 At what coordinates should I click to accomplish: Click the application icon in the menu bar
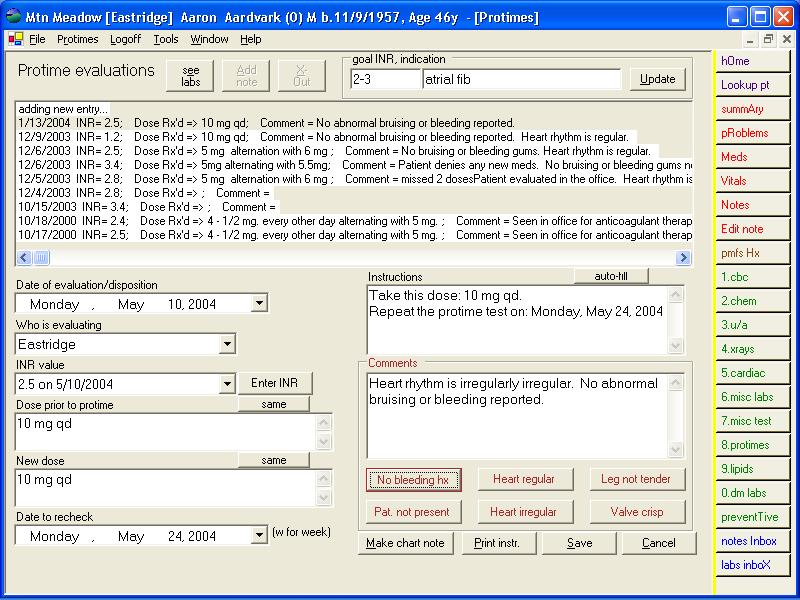pyautogui.click(x=15, y=39)
